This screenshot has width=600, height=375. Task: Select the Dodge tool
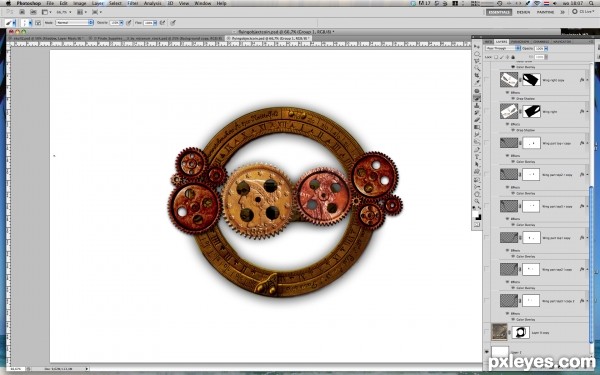(477, 142)
